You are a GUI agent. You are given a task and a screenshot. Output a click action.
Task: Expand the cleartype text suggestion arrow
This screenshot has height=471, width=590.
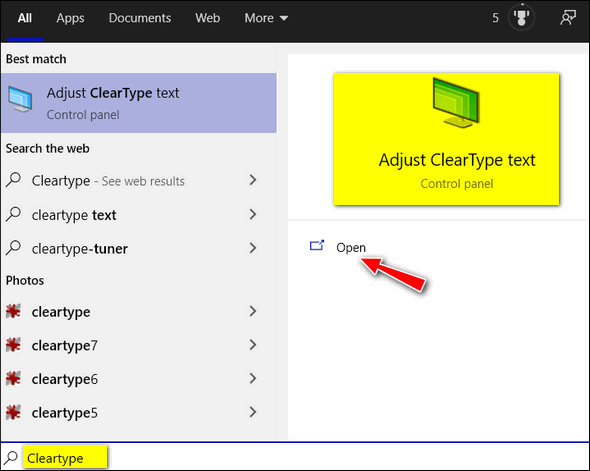253,214
